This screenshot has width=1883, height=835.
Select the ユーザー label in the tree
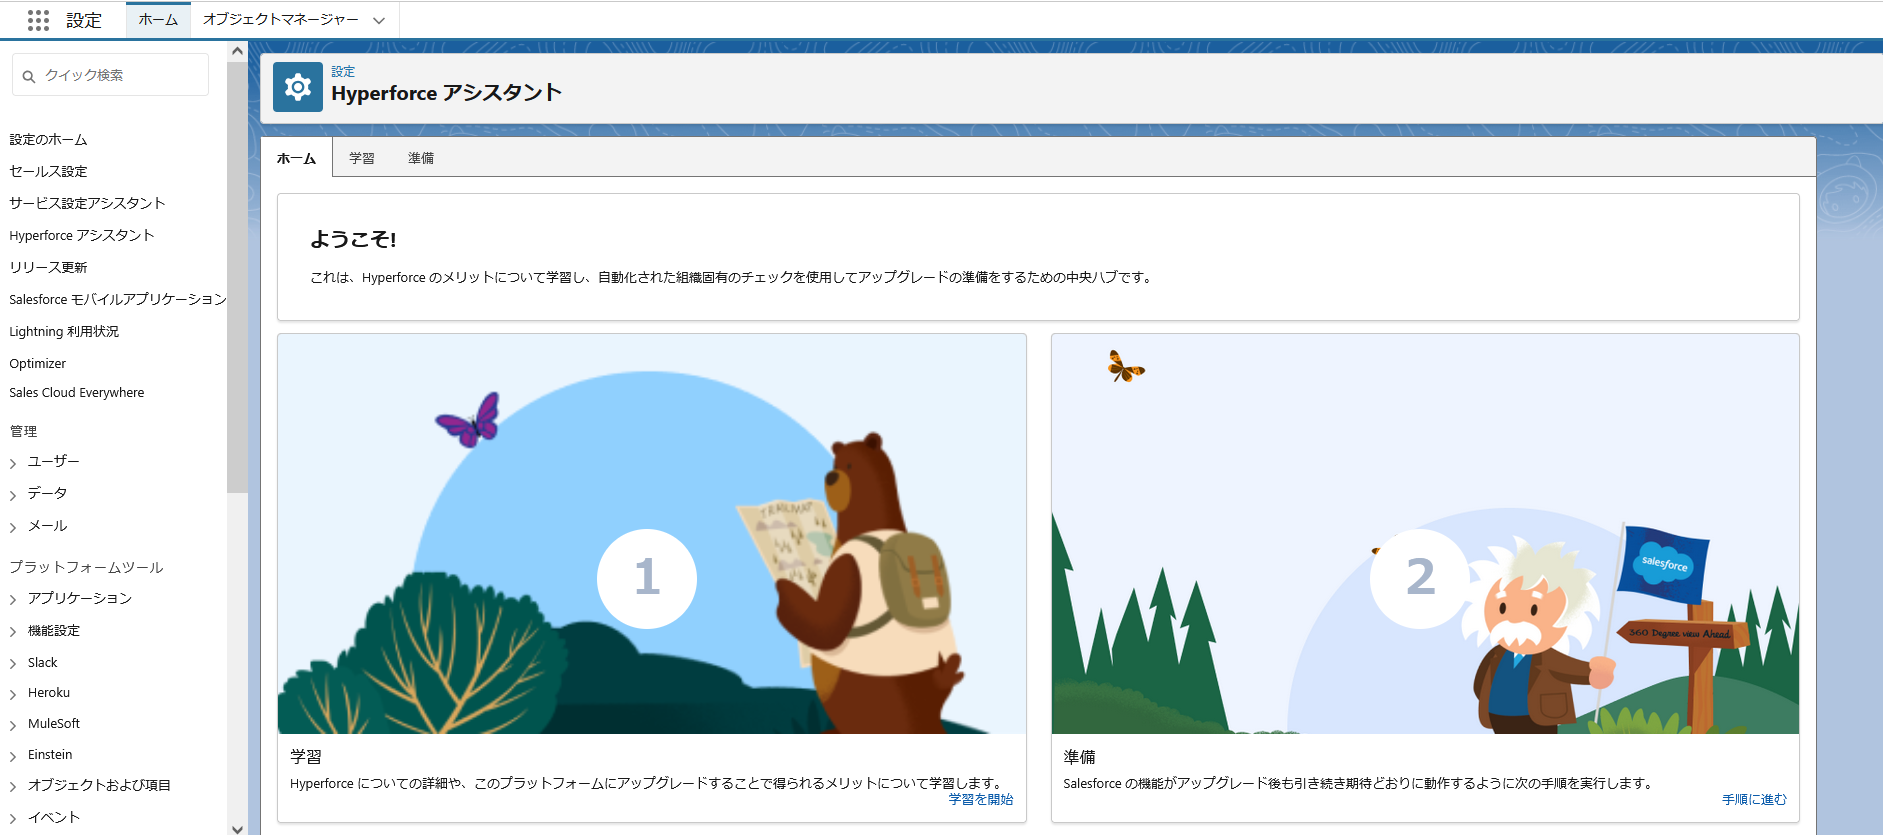pos(54,461)
